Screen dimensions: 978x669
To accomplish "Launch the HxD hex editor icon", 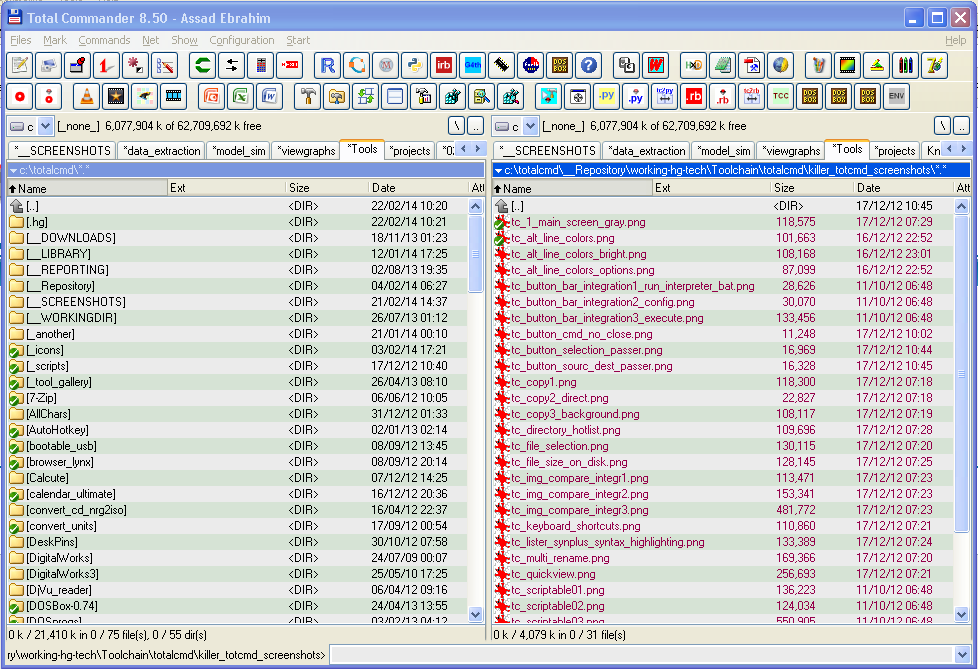I will pos(694,65).
